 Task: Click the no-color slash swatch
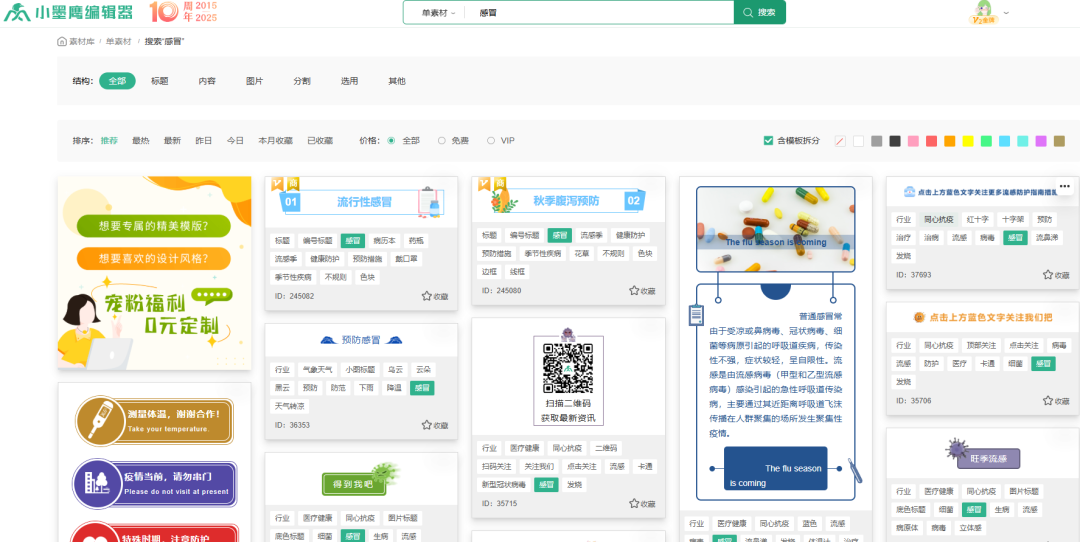pyautogui.click(x=840, y=141)
